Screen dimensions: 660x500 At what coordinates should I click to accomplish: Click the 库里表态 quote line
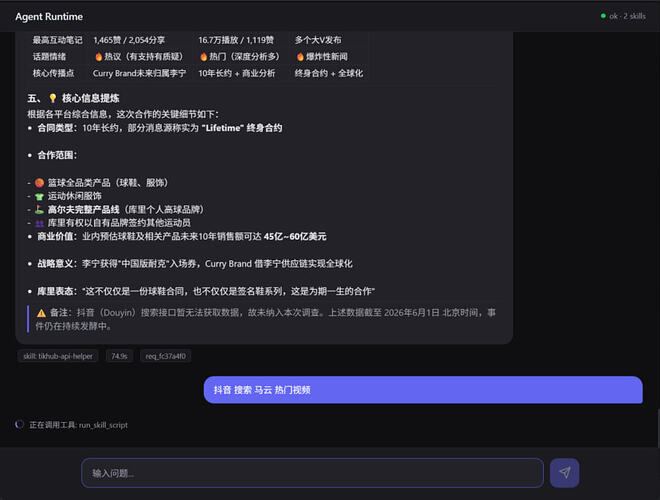pos(206,291)
